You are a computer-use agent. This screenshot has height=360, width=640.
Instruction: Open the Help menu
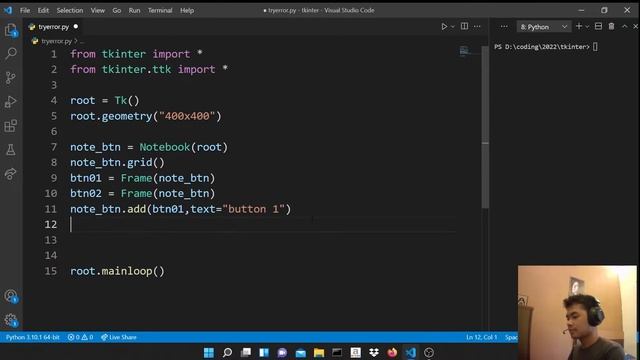187,10
